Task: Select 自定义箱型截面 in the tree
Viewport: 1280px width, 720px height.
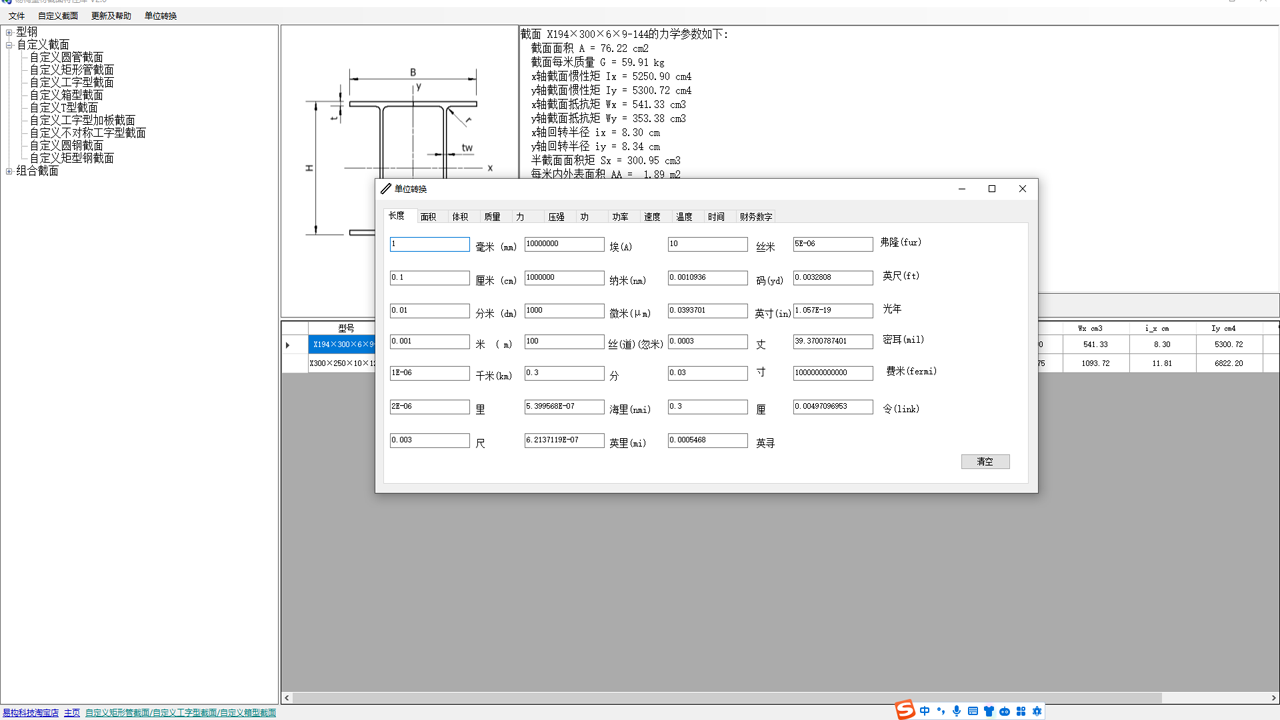Action: [x=66, y=95]
